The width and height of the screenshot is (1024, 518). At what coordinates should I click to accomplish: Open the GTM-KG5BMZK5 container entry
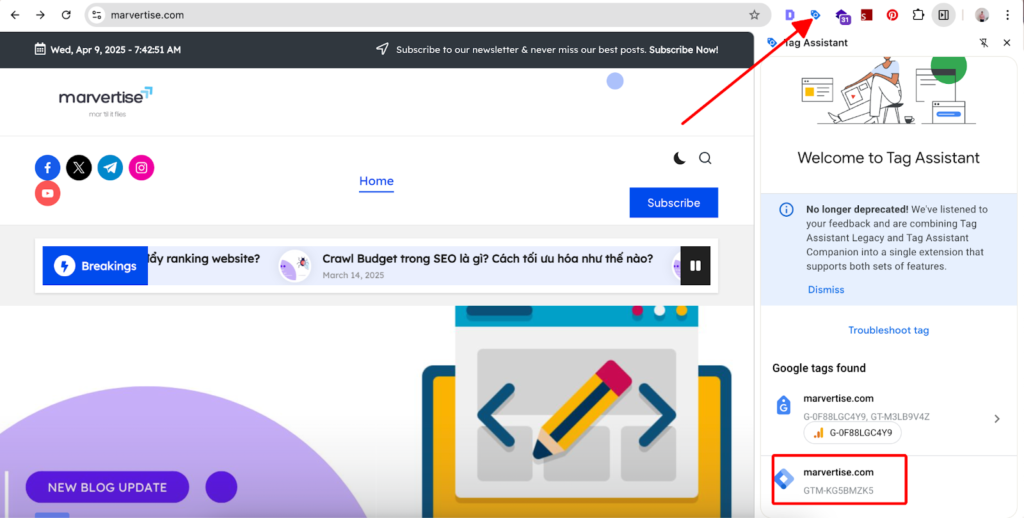tap(840, 480)
